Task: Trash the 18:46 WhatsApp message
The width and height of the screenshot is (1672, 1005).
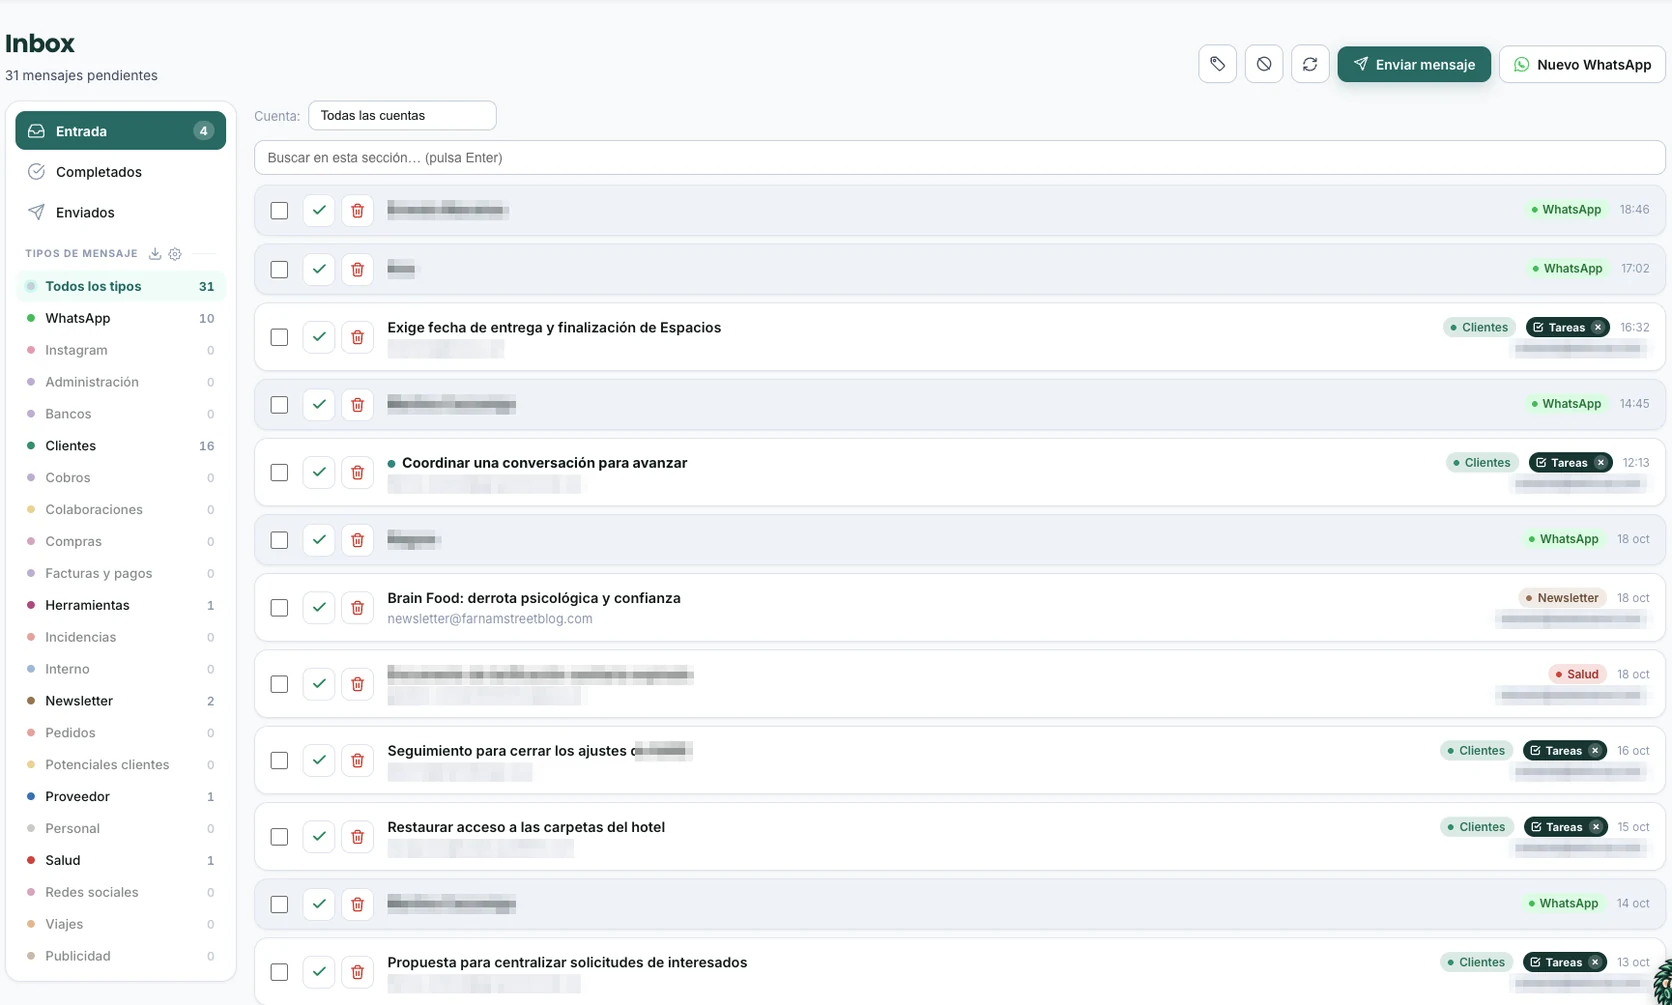Action: [357, 210]
